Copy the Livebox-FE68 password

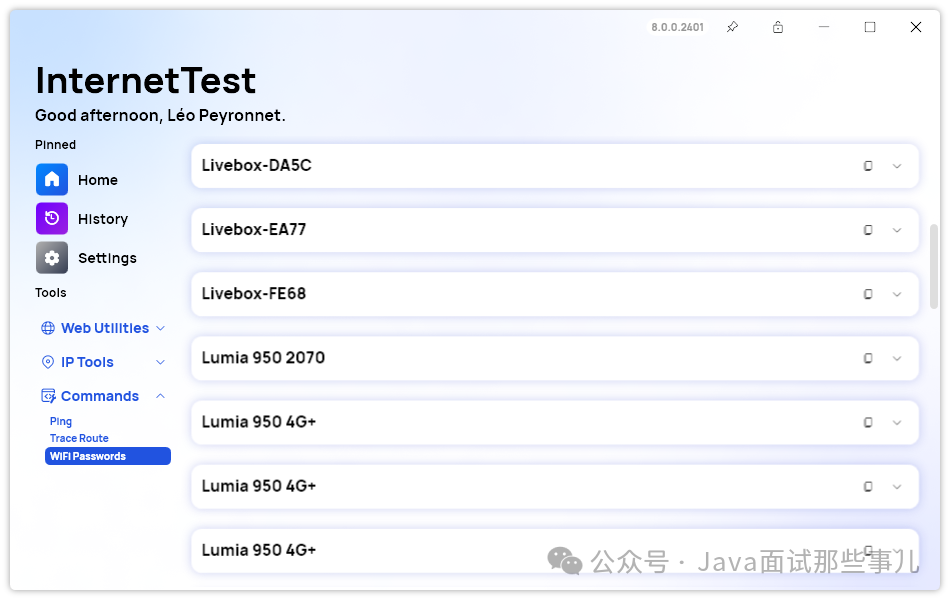point(868,295)
